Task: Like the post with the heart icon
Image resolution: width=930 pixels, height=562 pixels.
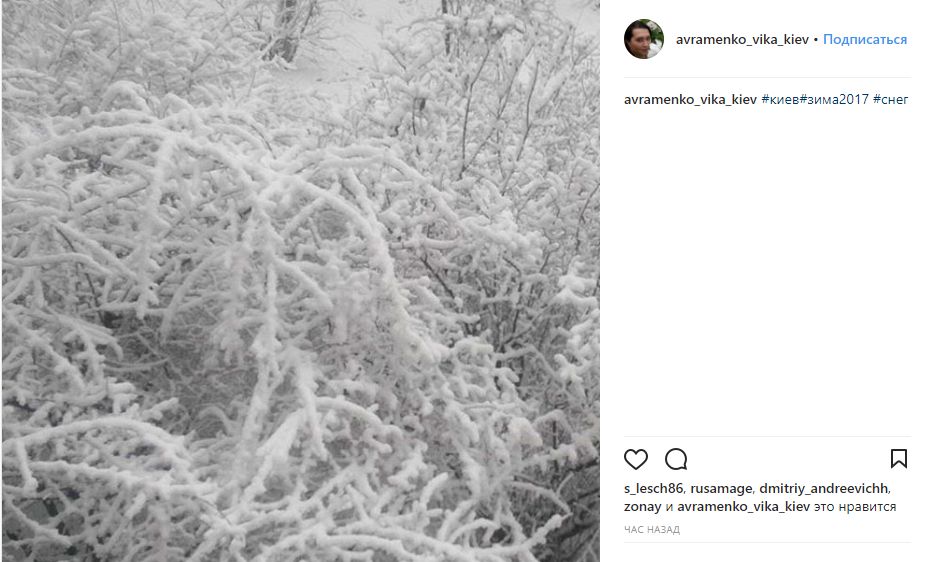Action: [636, 459]
